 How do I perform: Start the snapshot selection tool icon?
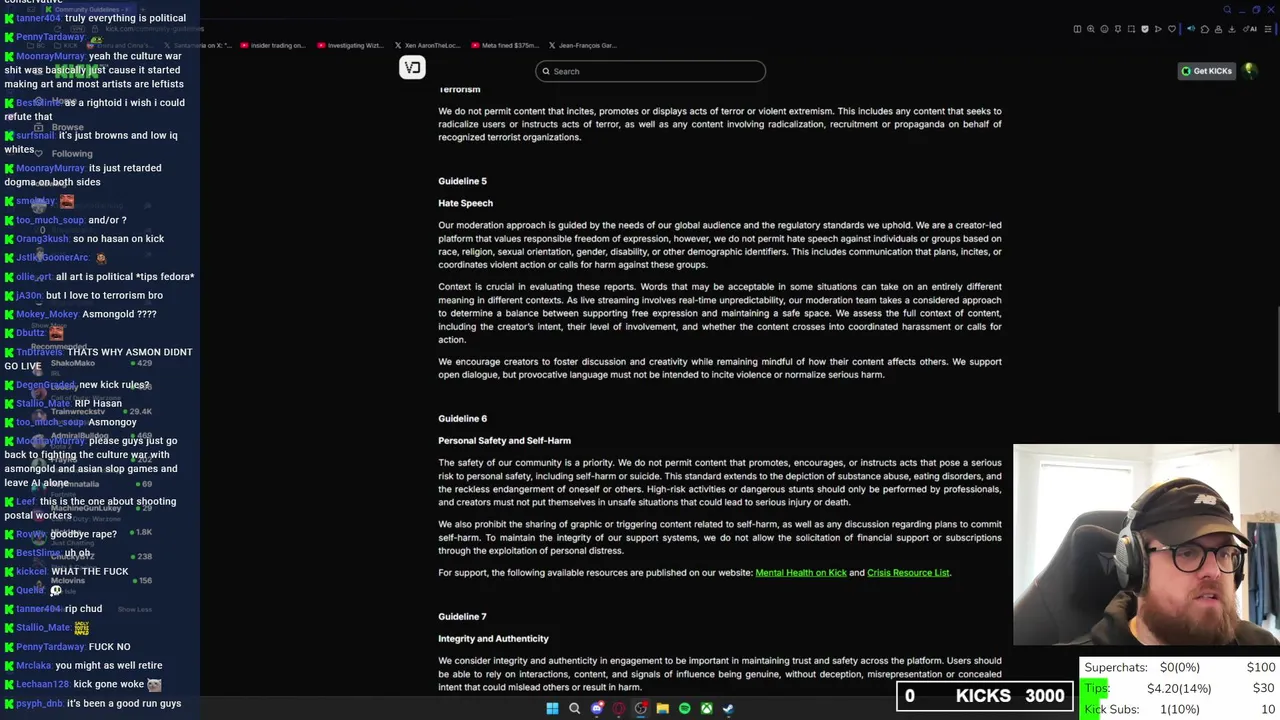coord(1131,29)
